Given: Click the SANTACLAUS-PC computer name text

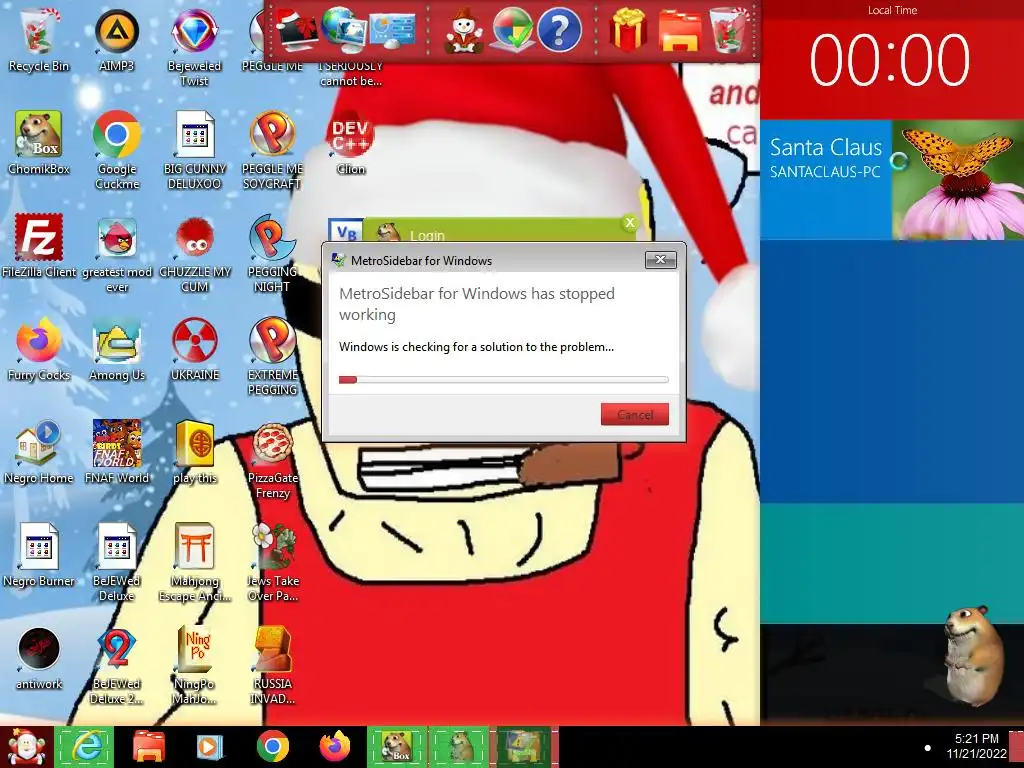Looking at the screenshot, I should [824, 172].
